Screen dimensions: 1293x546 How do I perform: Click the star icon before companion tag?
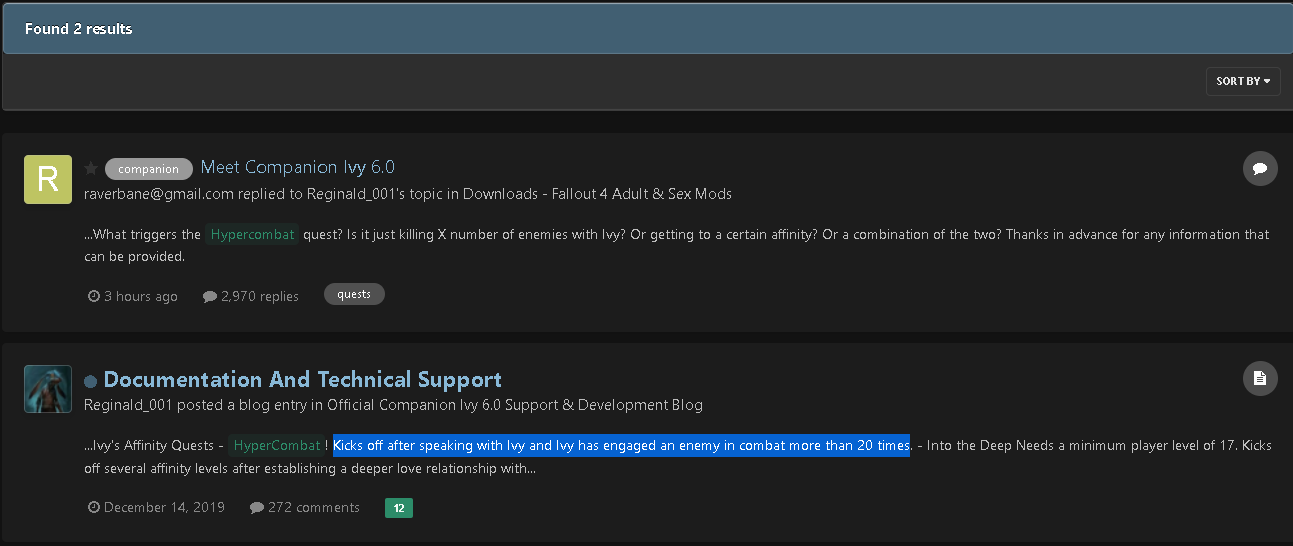coord(91,168)
